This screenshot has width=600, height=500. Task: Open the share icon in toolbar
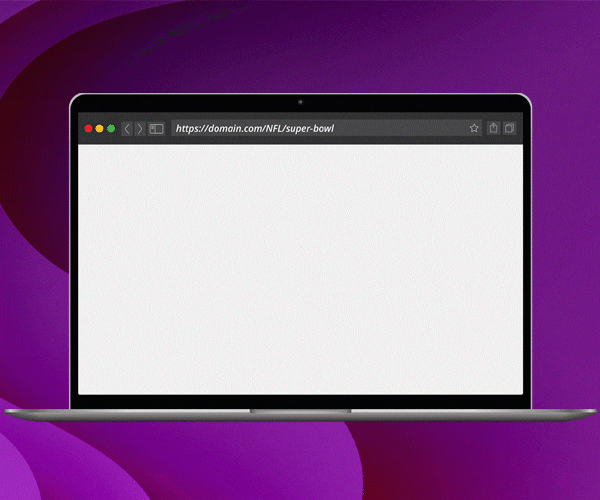point(493,128)
